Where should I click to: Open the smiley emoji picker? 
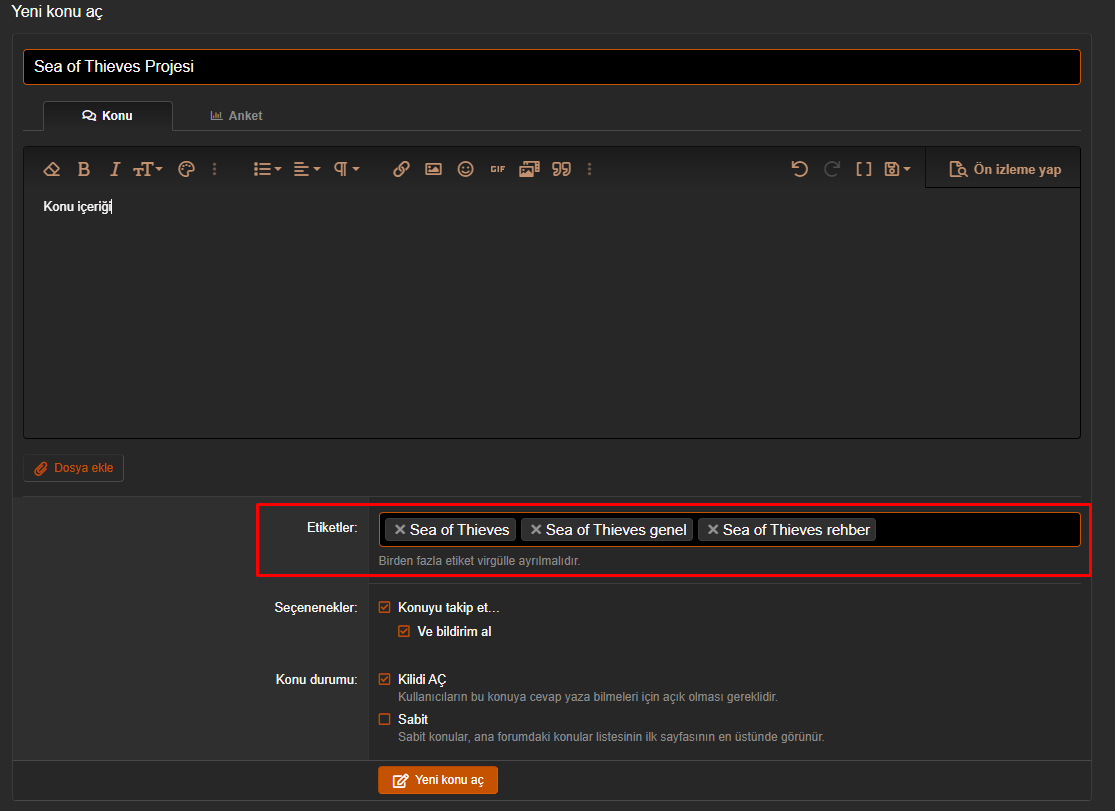pos(465,169)
